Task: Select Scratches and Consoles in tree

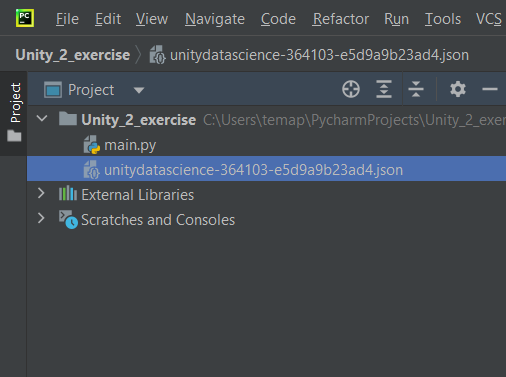Action: pyautogui.click(x=158, y=220)
